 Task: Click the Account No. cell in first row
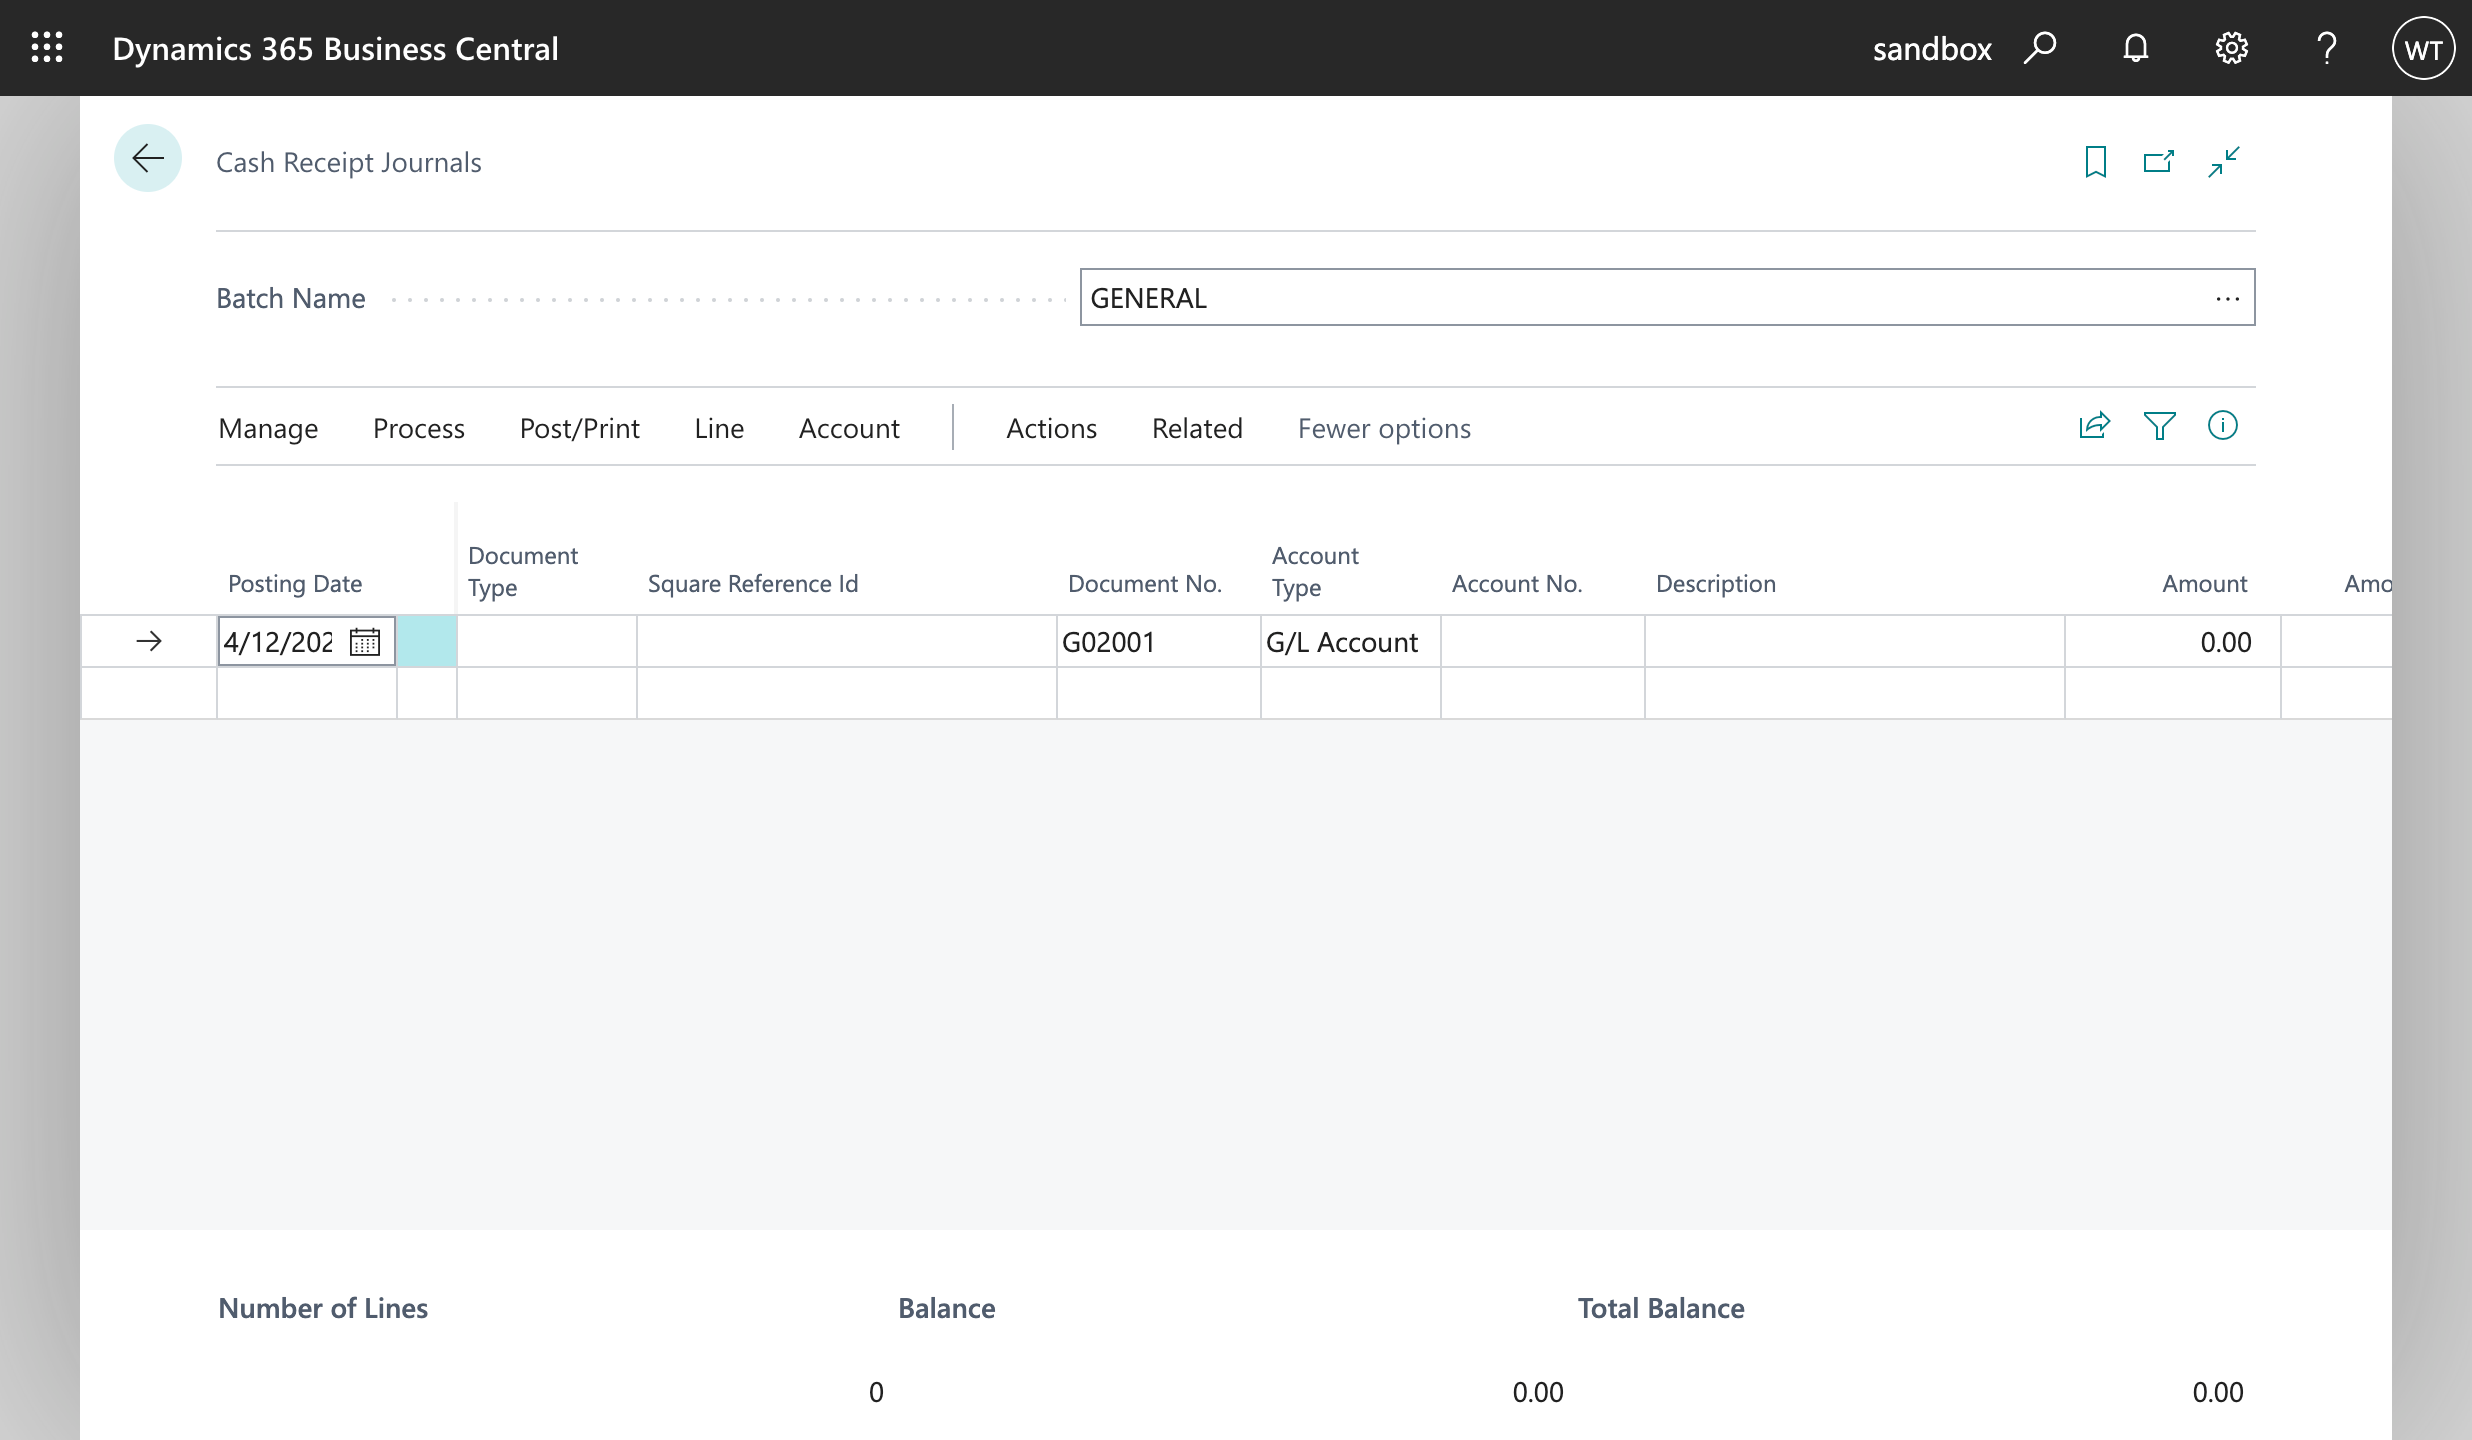(x=1542, y=642)
